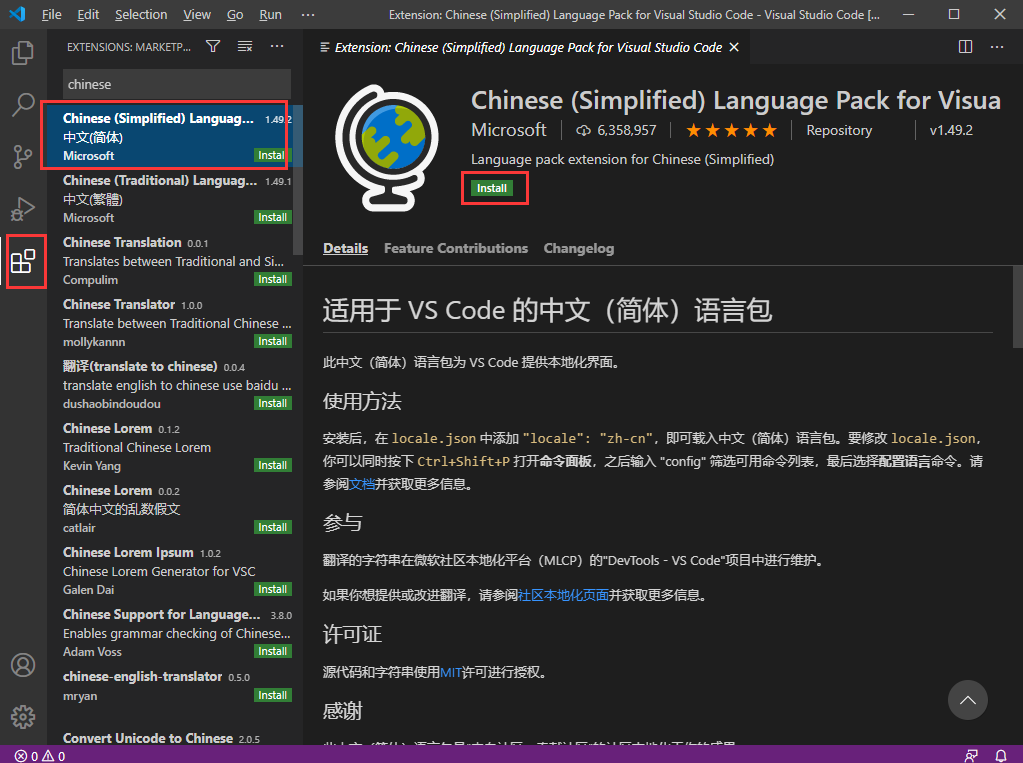Open editor more actions ellipsis

point(997,47)
